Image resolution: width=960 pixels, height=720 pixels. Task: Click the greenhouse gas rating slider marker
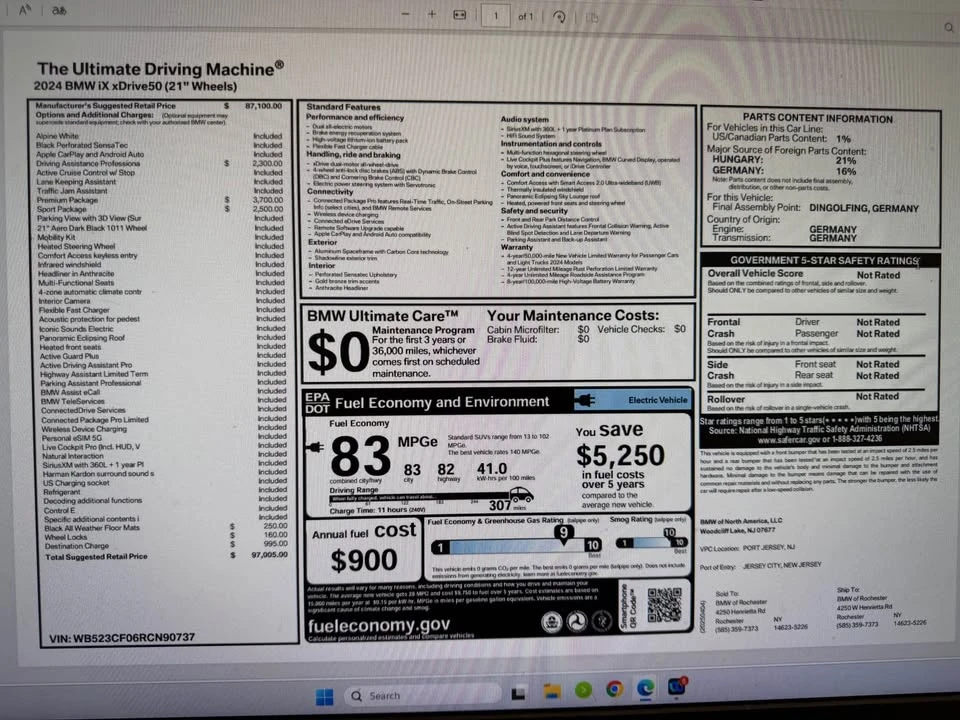point(563,533)
